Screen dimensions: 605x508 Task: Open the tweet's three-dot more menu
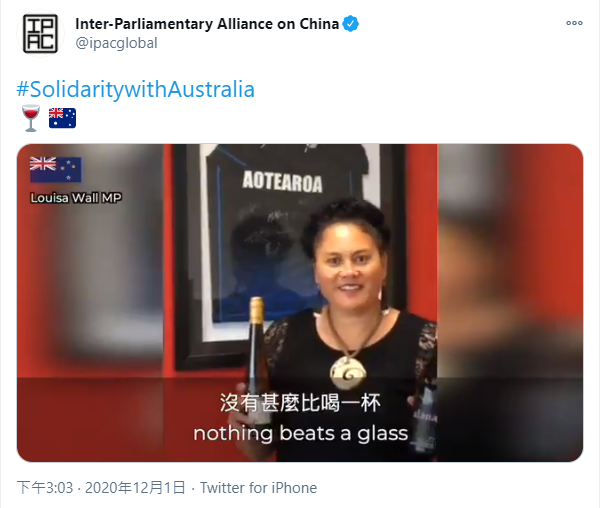pyautogui.click(x=574, y=23)
